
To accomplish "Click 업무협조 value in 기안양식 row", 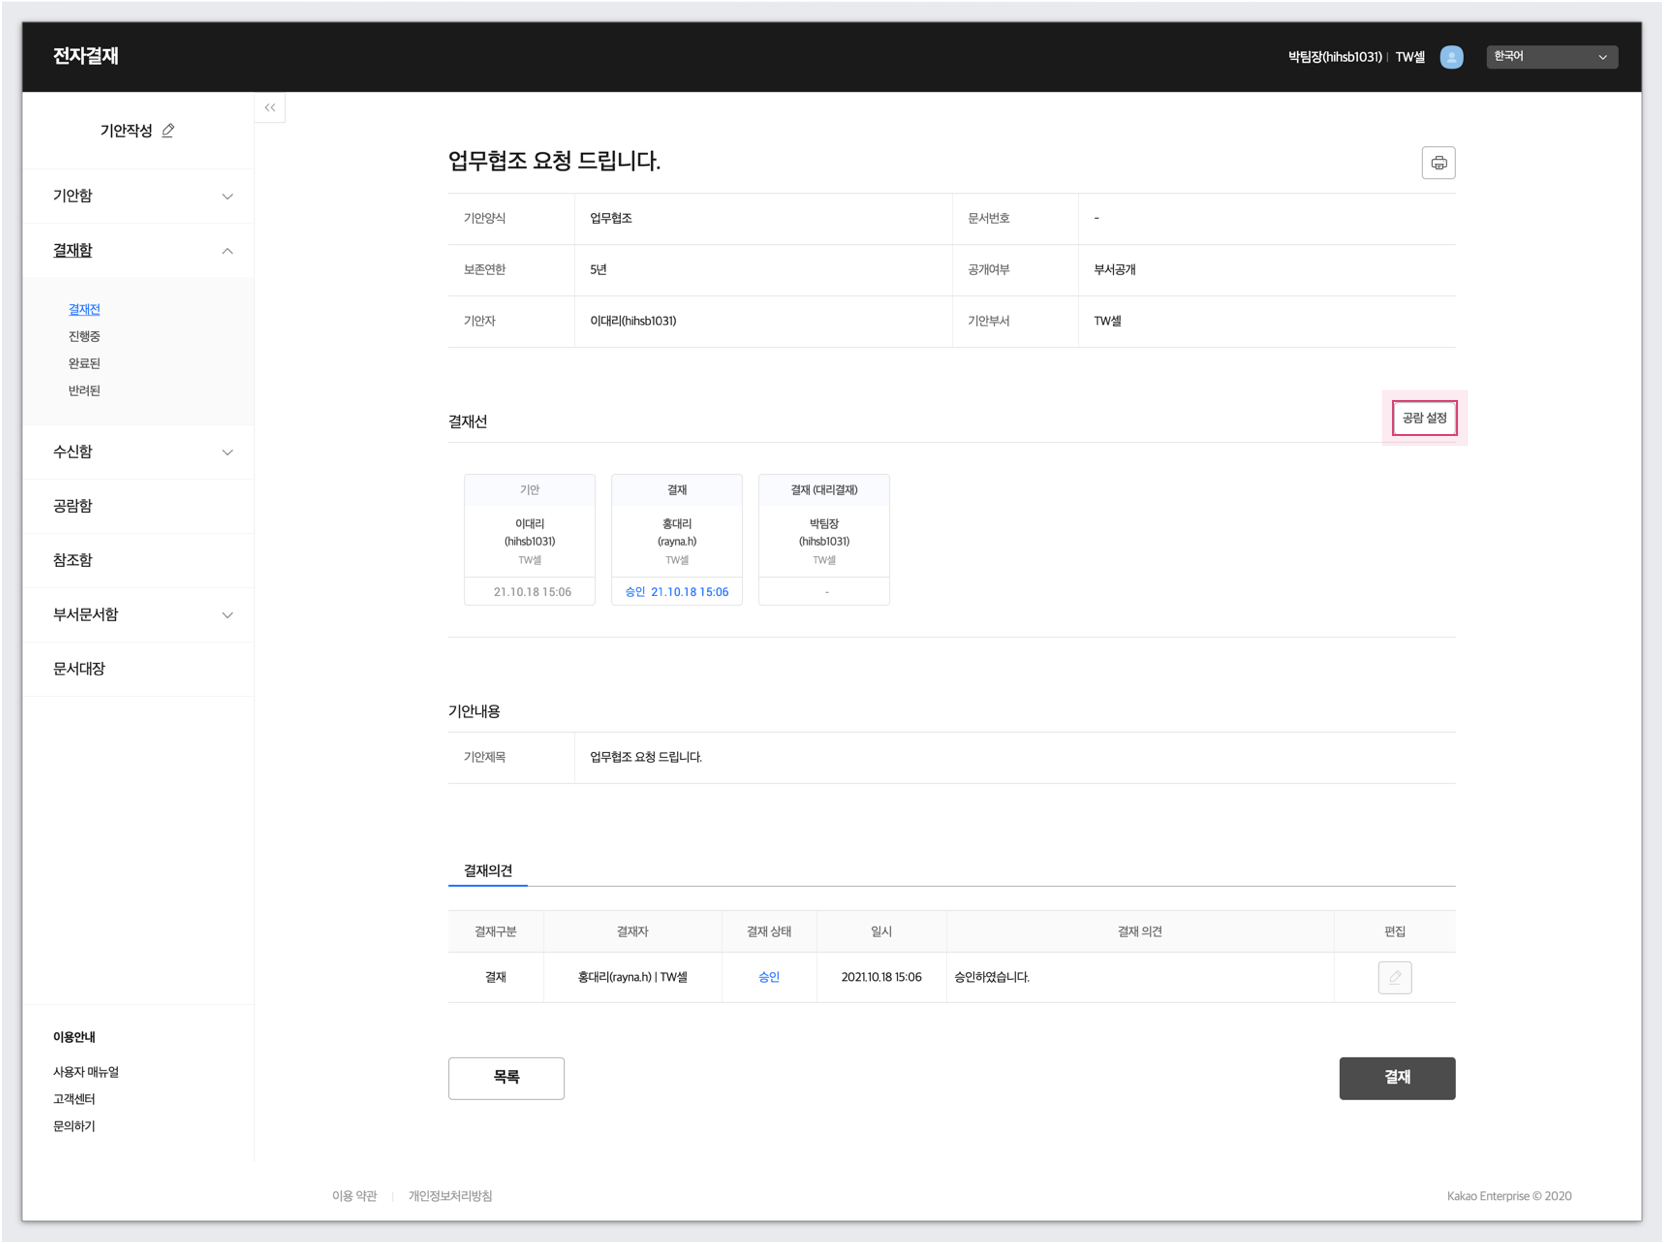I will point(611,218).
